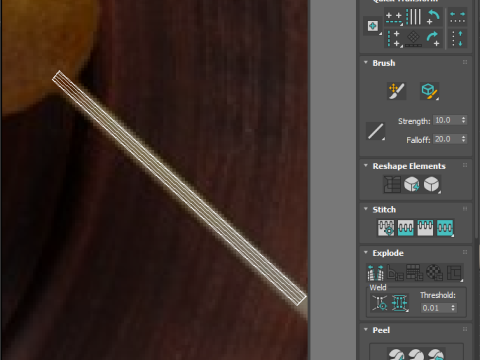Click the Relax Custom icon in Reshape Elements
The image size is (480, 360).
click(432, 184)
